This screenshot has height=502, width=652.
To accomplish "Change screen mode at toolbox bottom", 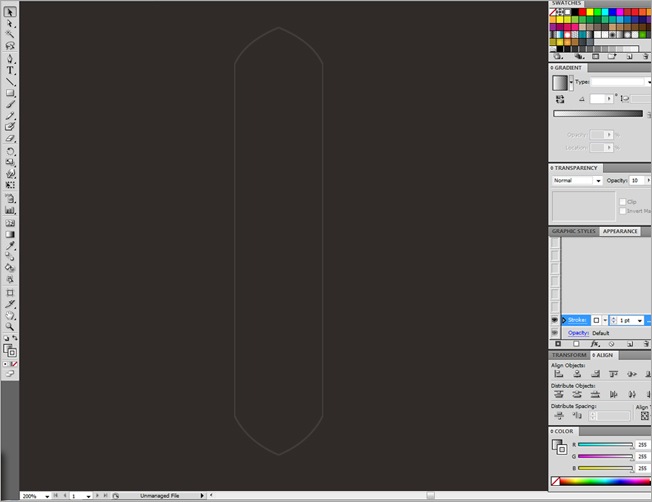I will pos(10,373).
